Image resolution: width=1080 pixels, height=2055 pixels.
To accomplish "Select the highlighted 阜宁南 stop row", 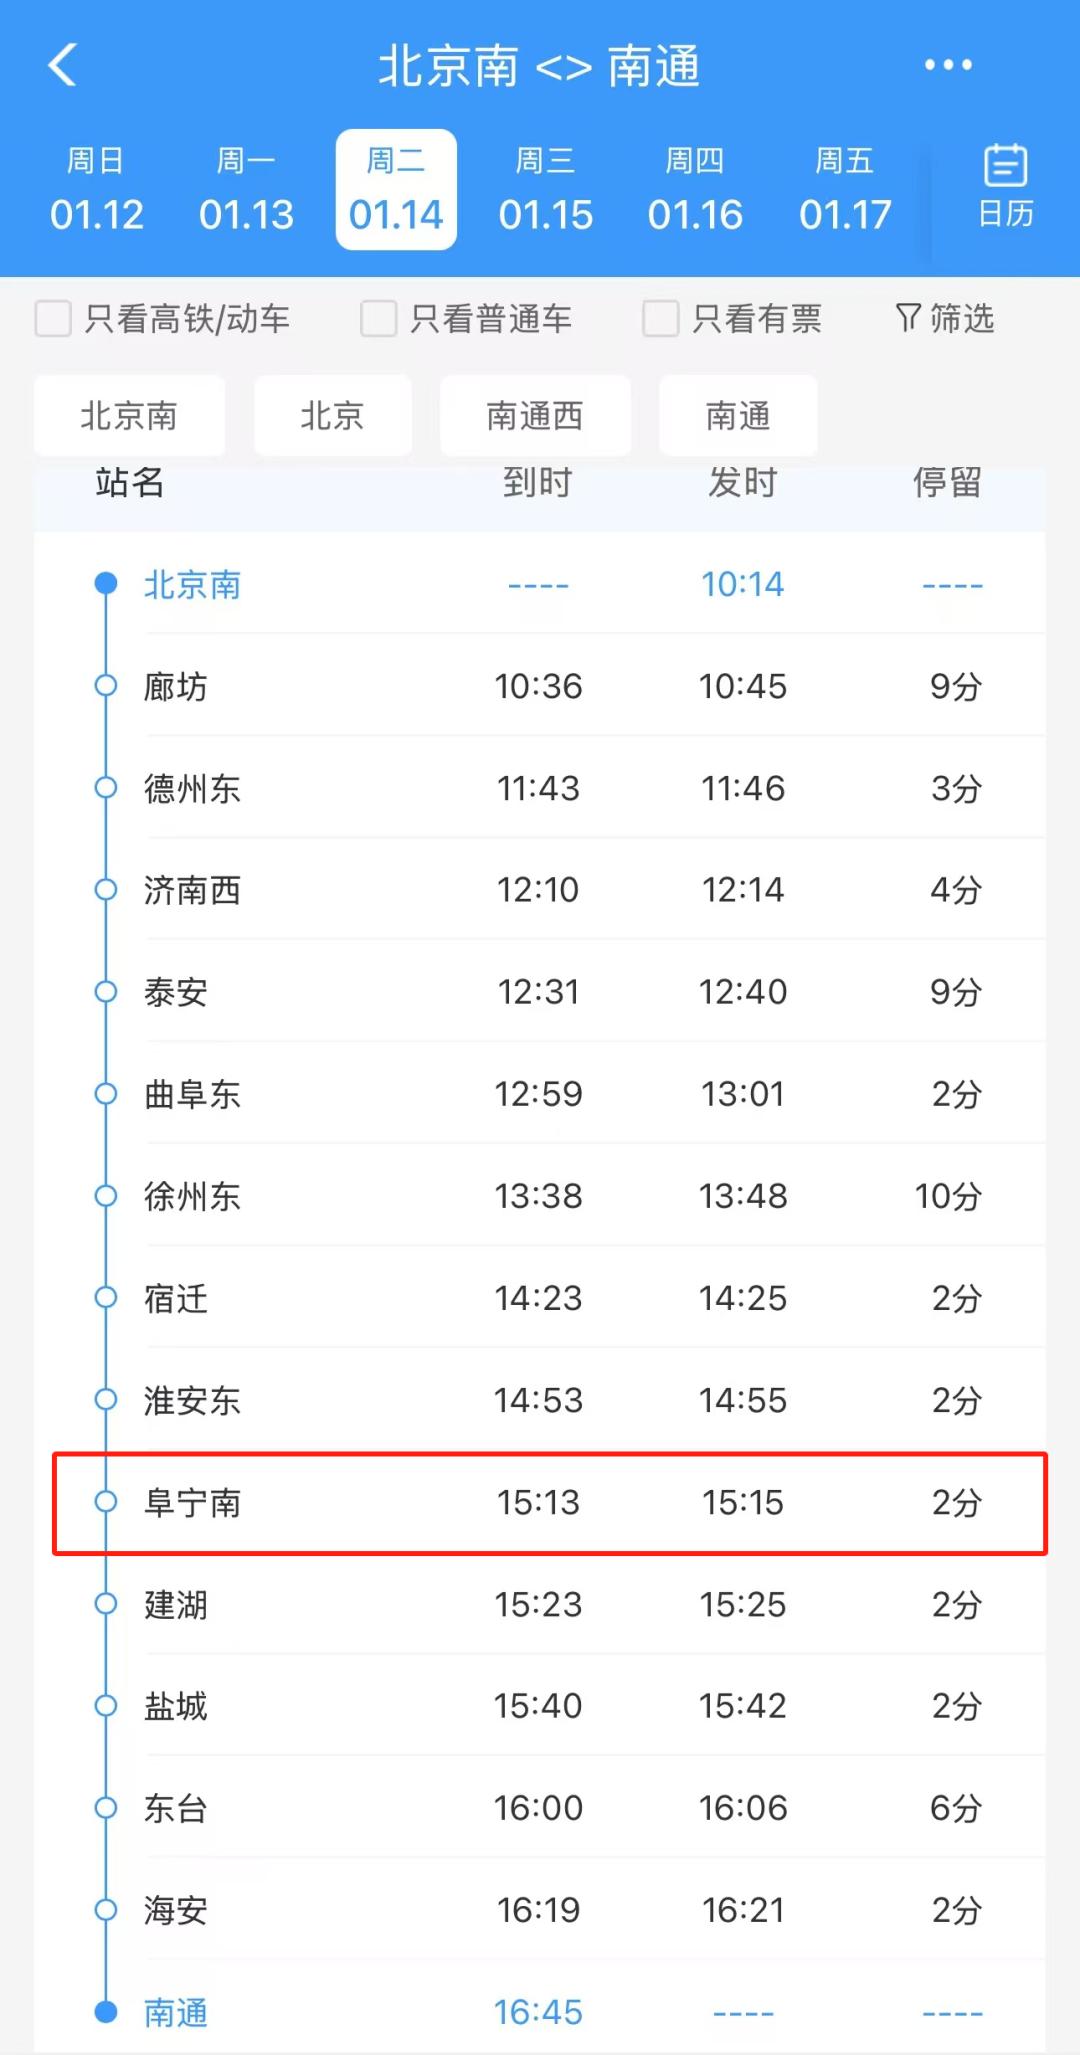I will [x=550, y=1503].
